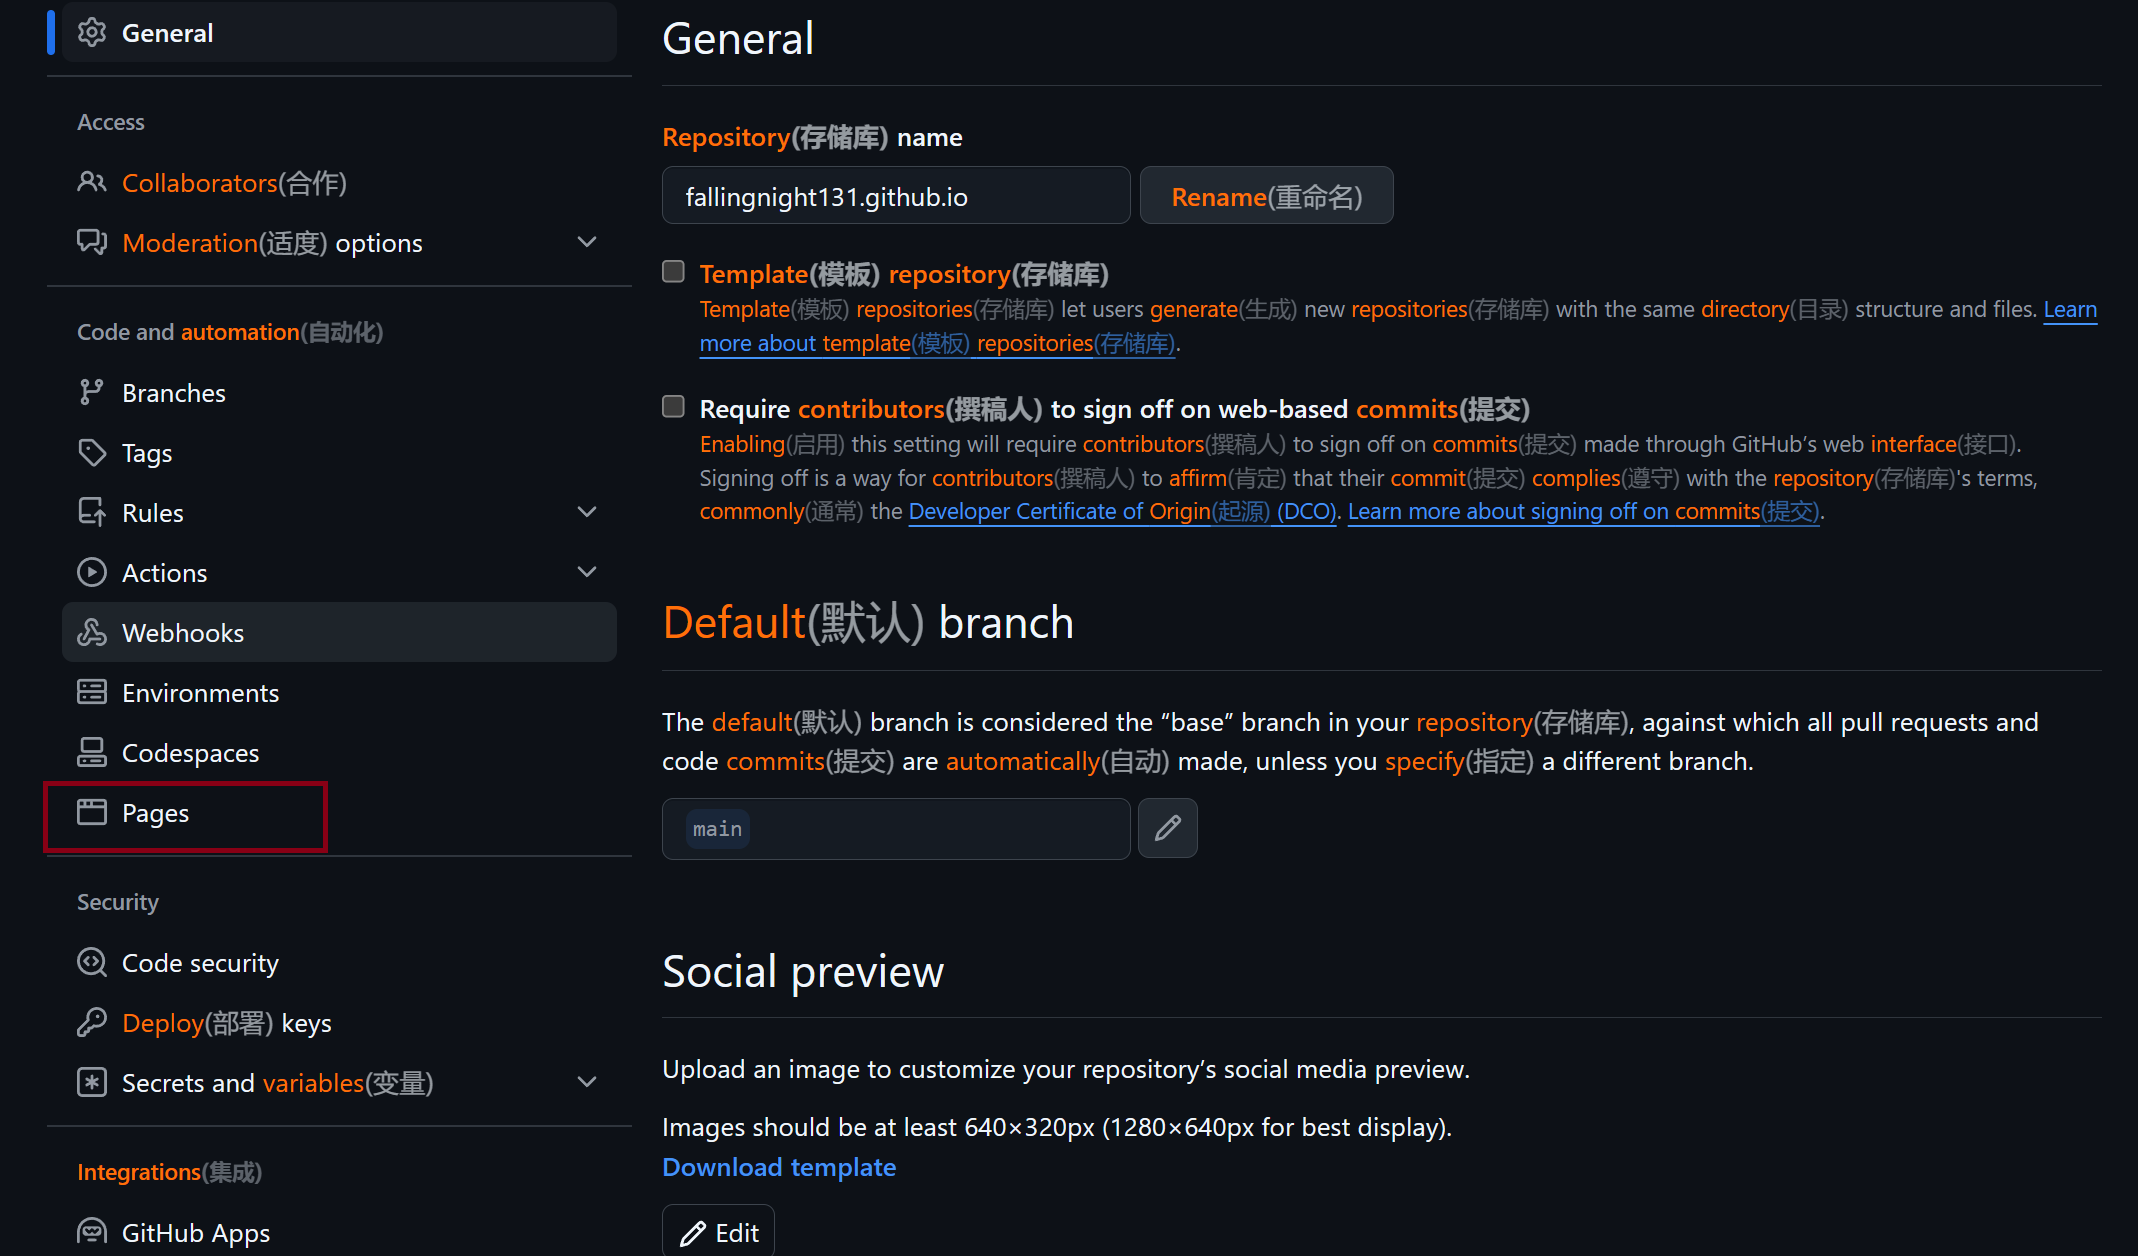This screenshot has height=1256, width=2138.
Task: Open the Environments settings item
Action: coord(200,693)
